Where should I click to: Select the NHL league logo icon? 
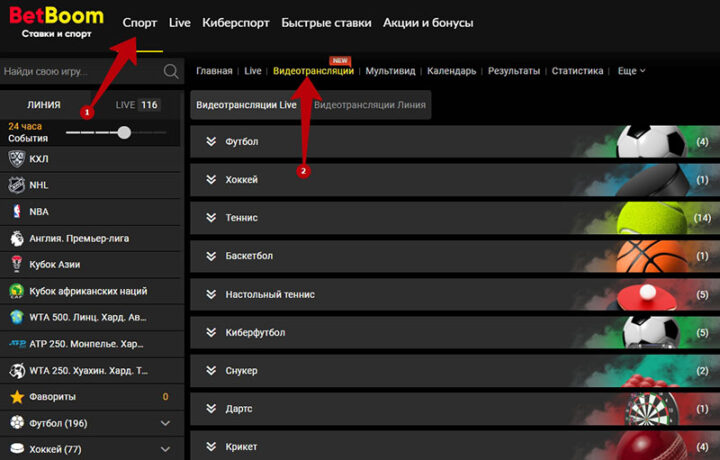[x=16, y=185]
